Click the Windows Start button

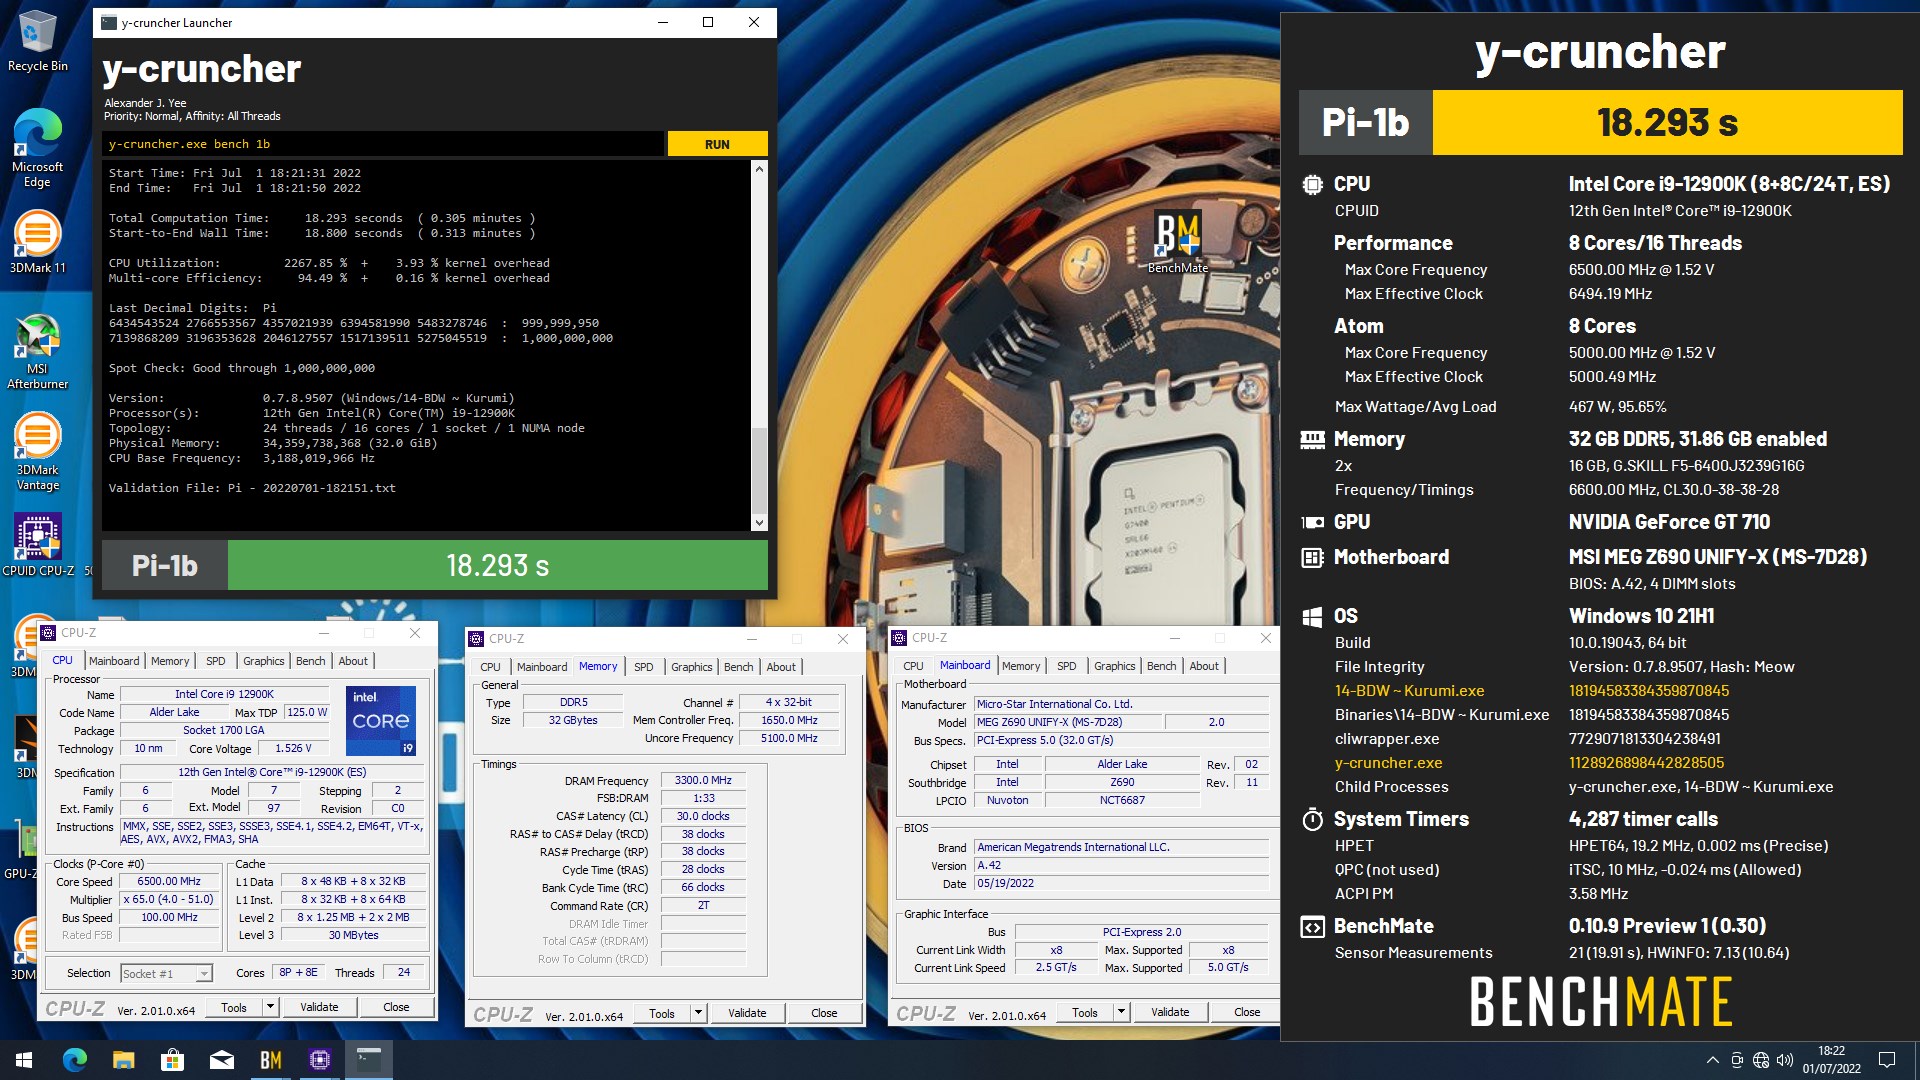(24, 1060)
